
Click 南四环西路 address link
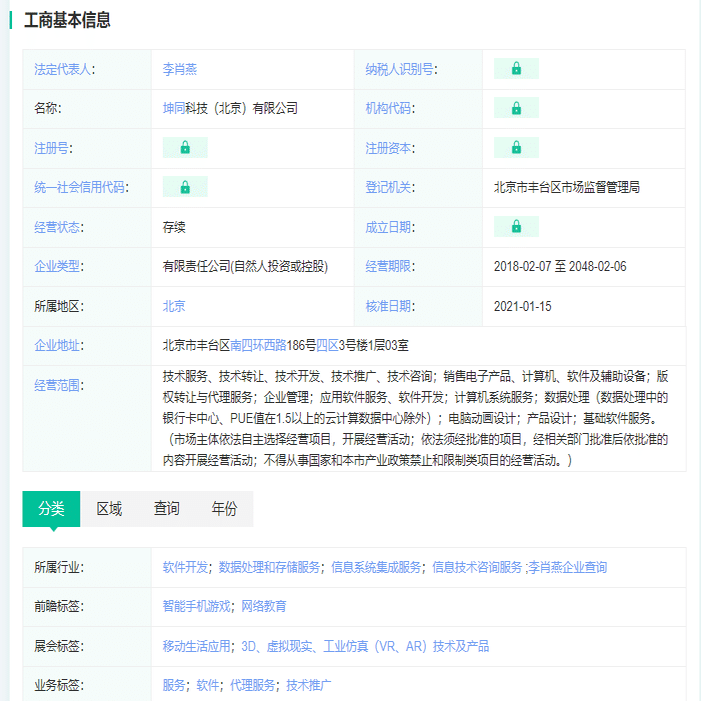pyautogui.click(x=258, y=345)
